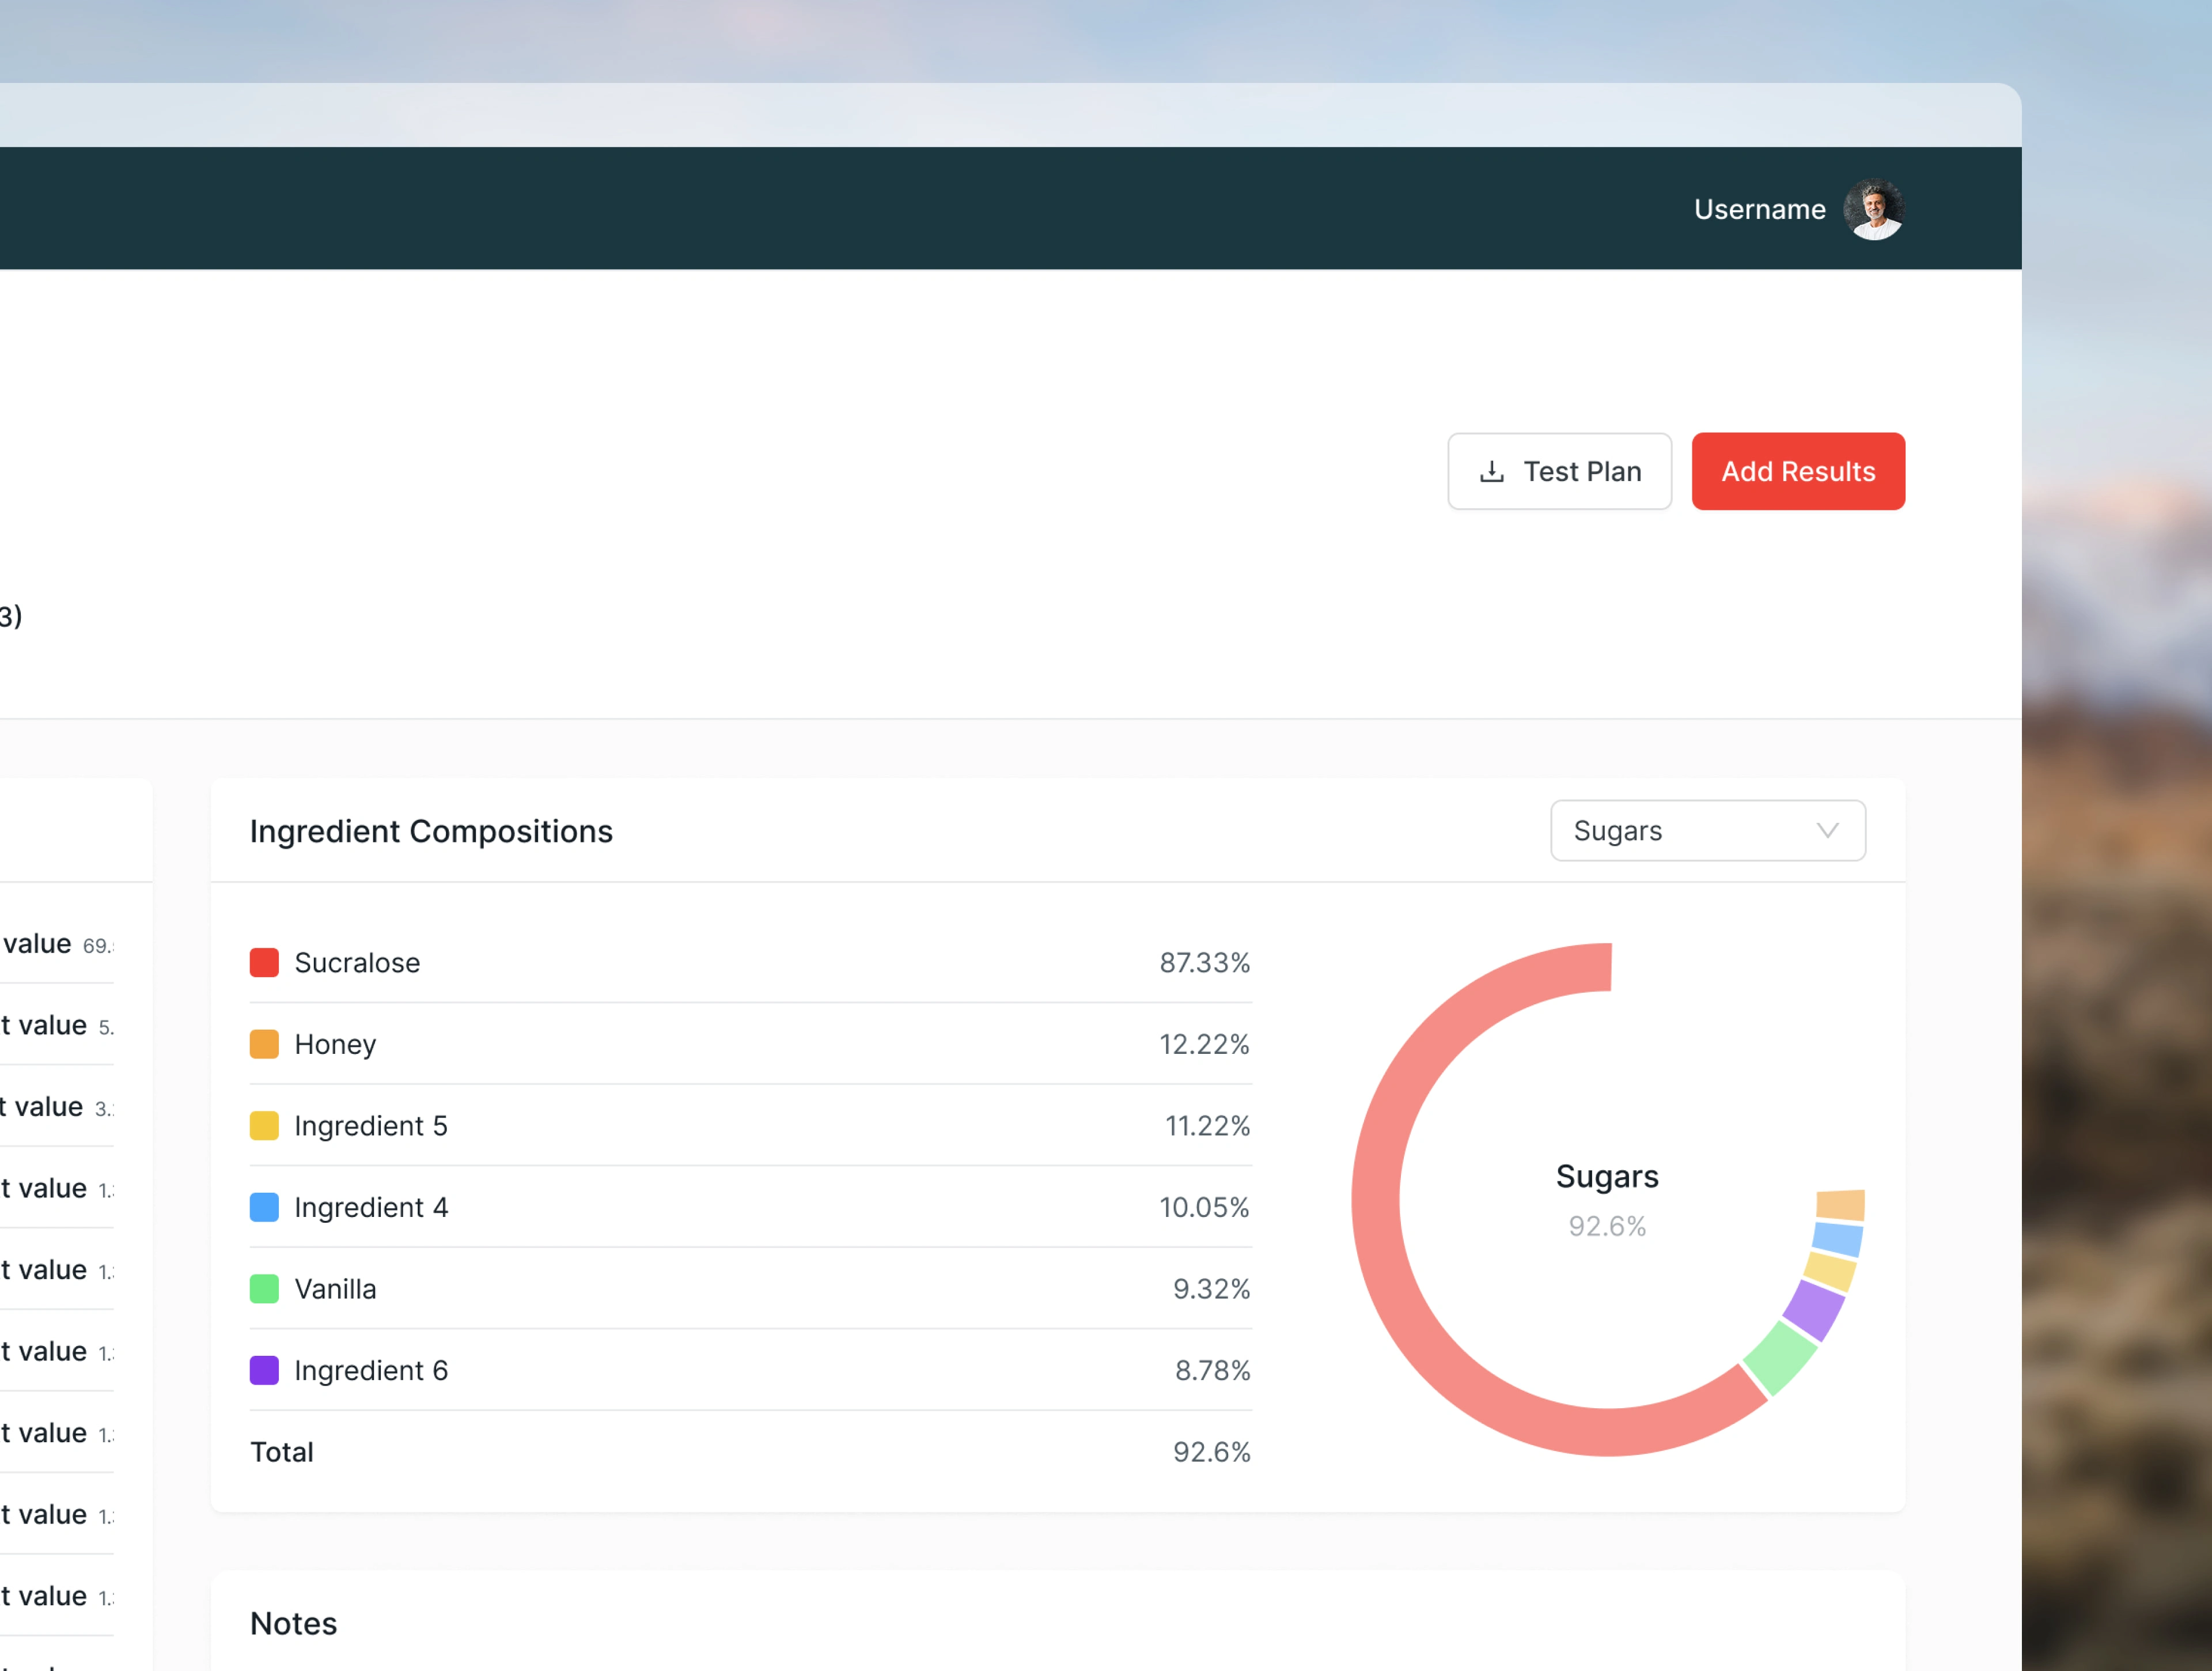Select the Sucralose ingredient row

tap(750, 962)
